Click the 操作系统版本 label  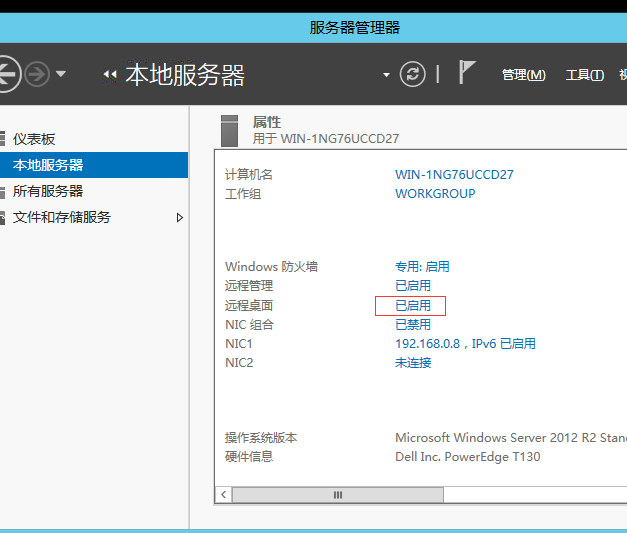pos(261,437)
